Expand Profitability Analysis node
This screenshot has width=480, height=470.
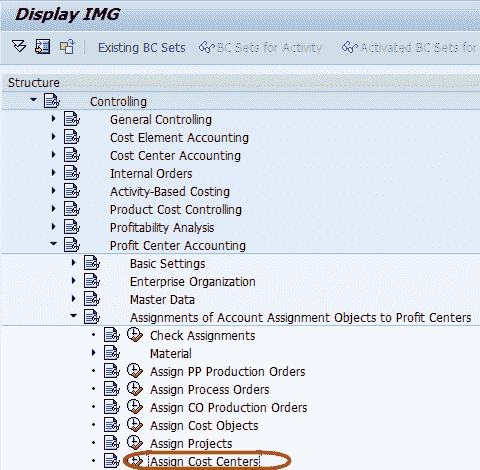(x=53, y=226)
